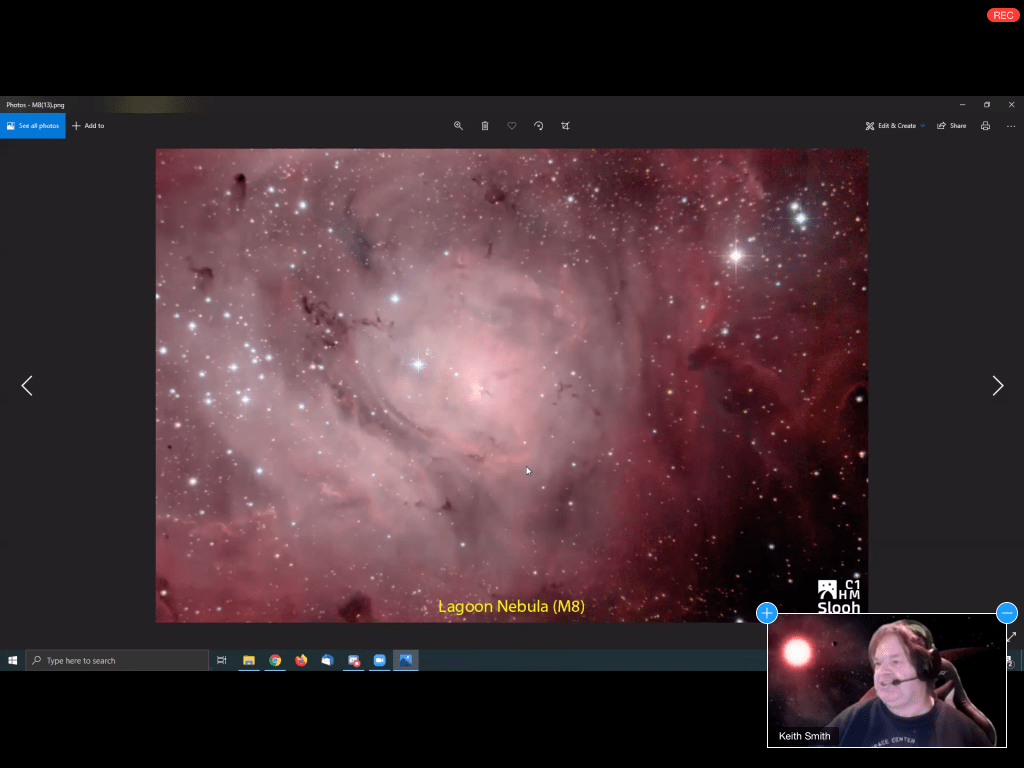This screenshot has width=1024, height=768.
Task: Click the Windows search box
Action: pyautogui.click(x=117, y=660)
